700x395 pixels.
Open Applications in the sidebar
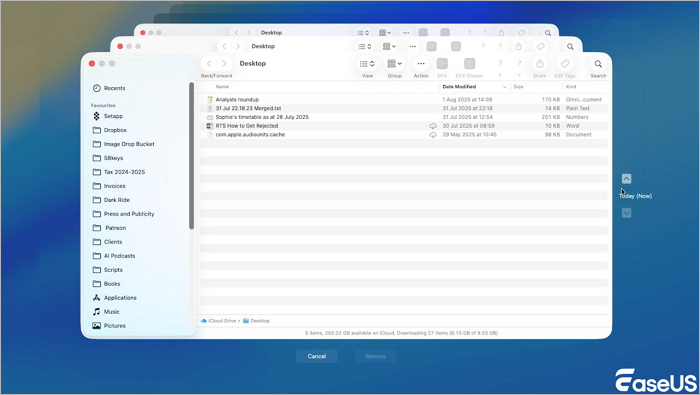coord(115,298)
